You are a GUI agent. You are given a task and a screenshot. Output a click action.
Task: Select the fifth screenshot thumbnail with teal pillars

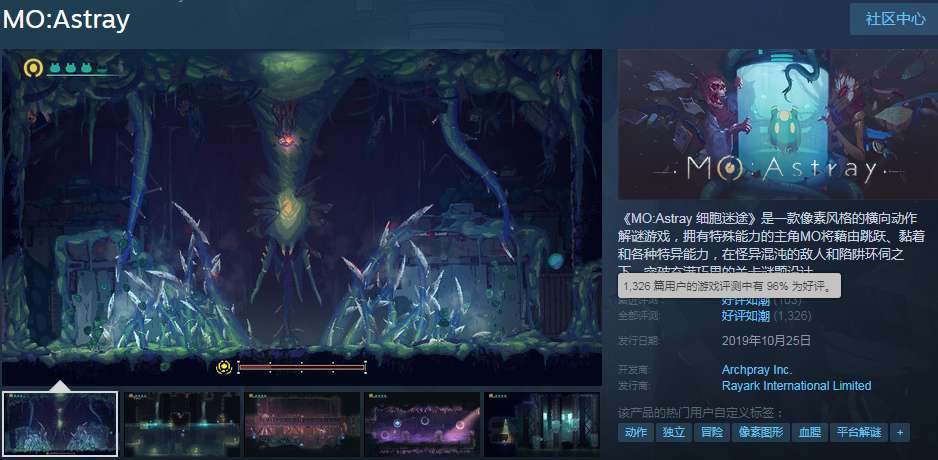[542, 424]
